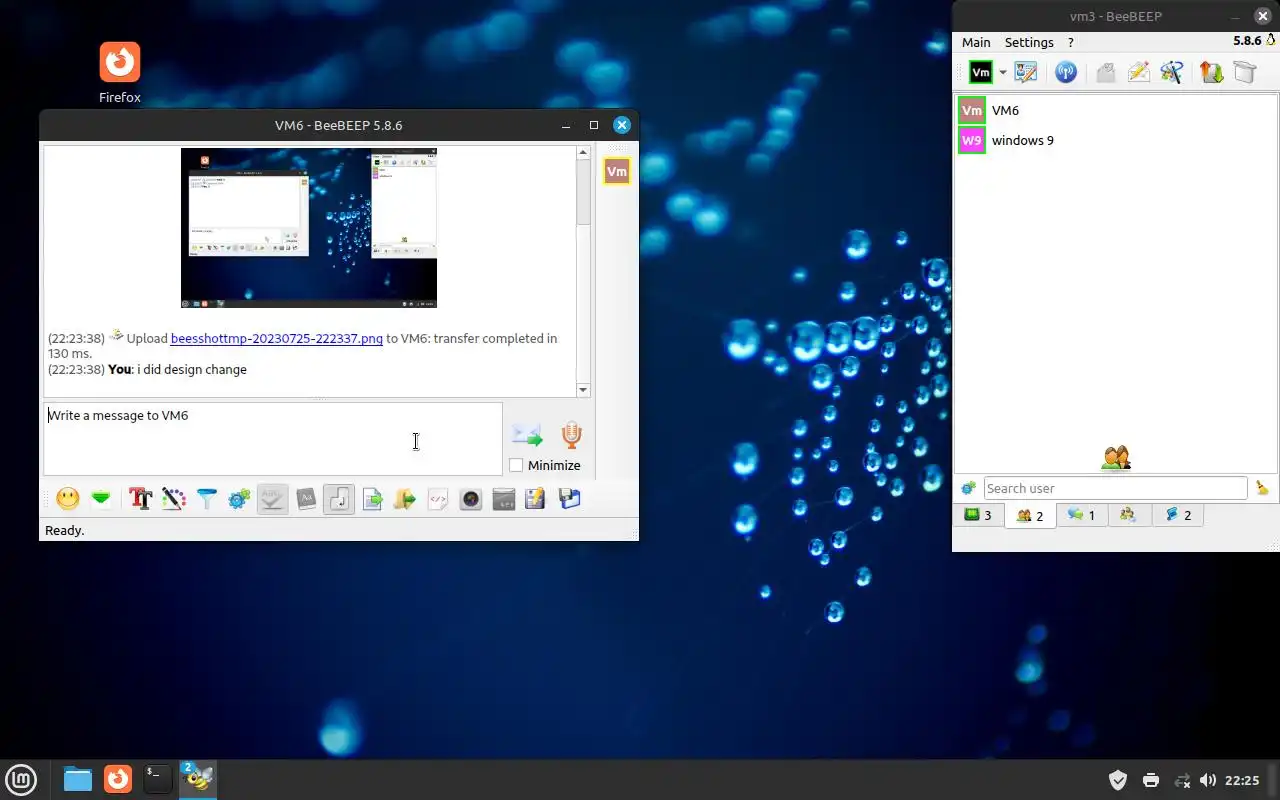Click the blue broadcast antenna icon
The width and height of the screenshot is (1280, 800).
click(x=1066, y=72)
